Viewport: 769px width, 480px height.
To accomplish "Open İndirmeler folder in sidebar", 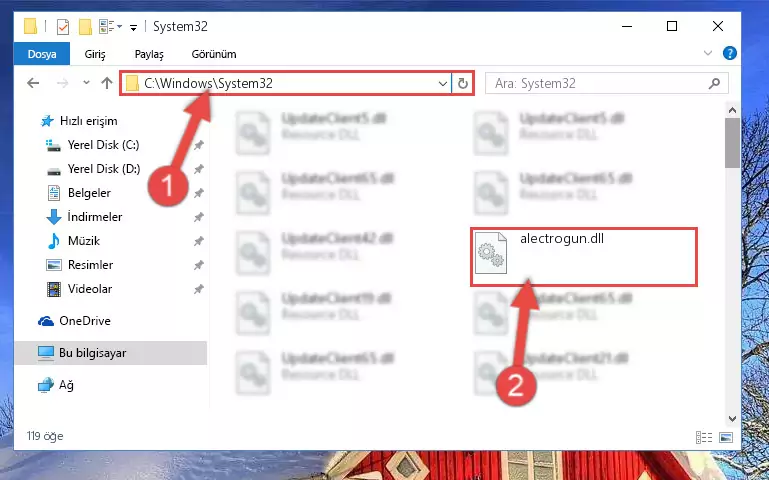I will click(x=95, y=216).
